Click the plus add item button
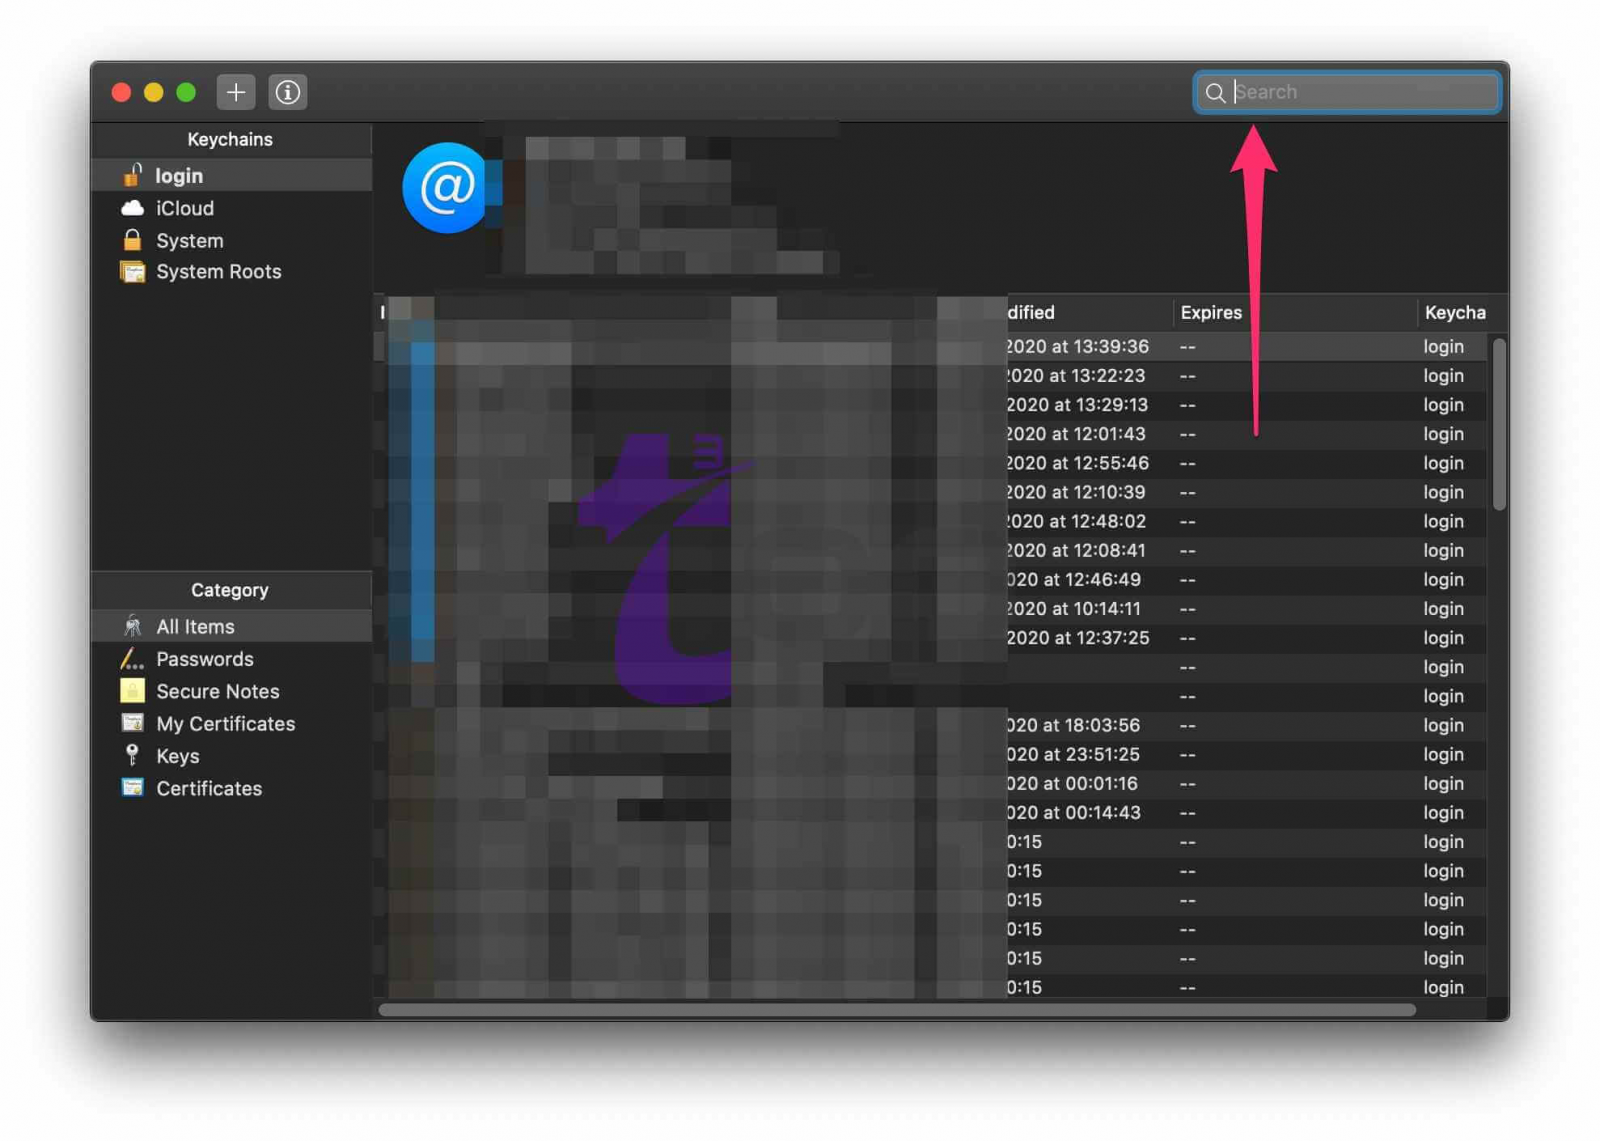 236,92
